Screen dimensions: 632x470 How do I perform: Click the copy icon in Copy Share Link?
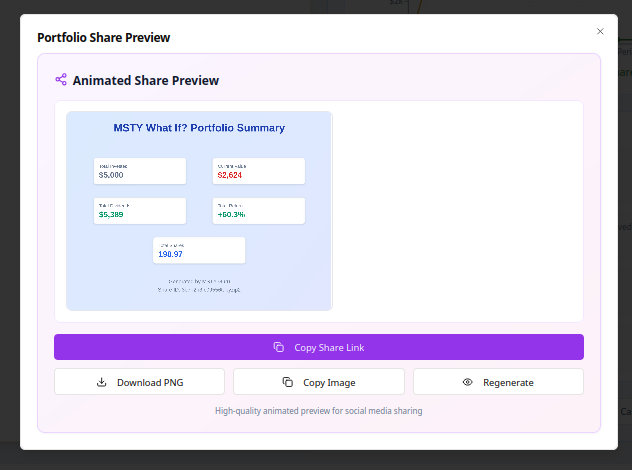click(x=279, y=347)
